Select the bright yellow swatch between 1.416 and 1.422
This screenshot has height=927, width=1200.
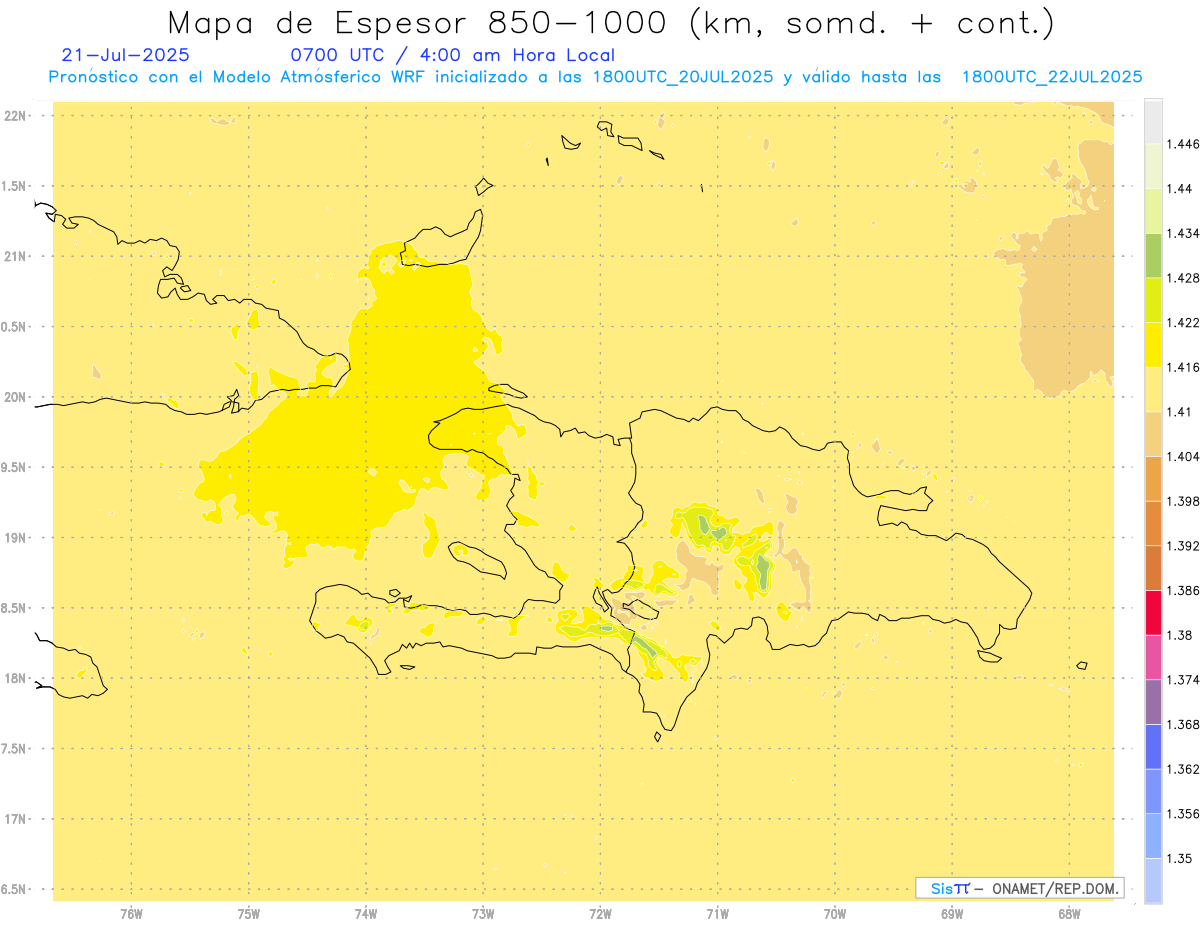point(1153,345)
